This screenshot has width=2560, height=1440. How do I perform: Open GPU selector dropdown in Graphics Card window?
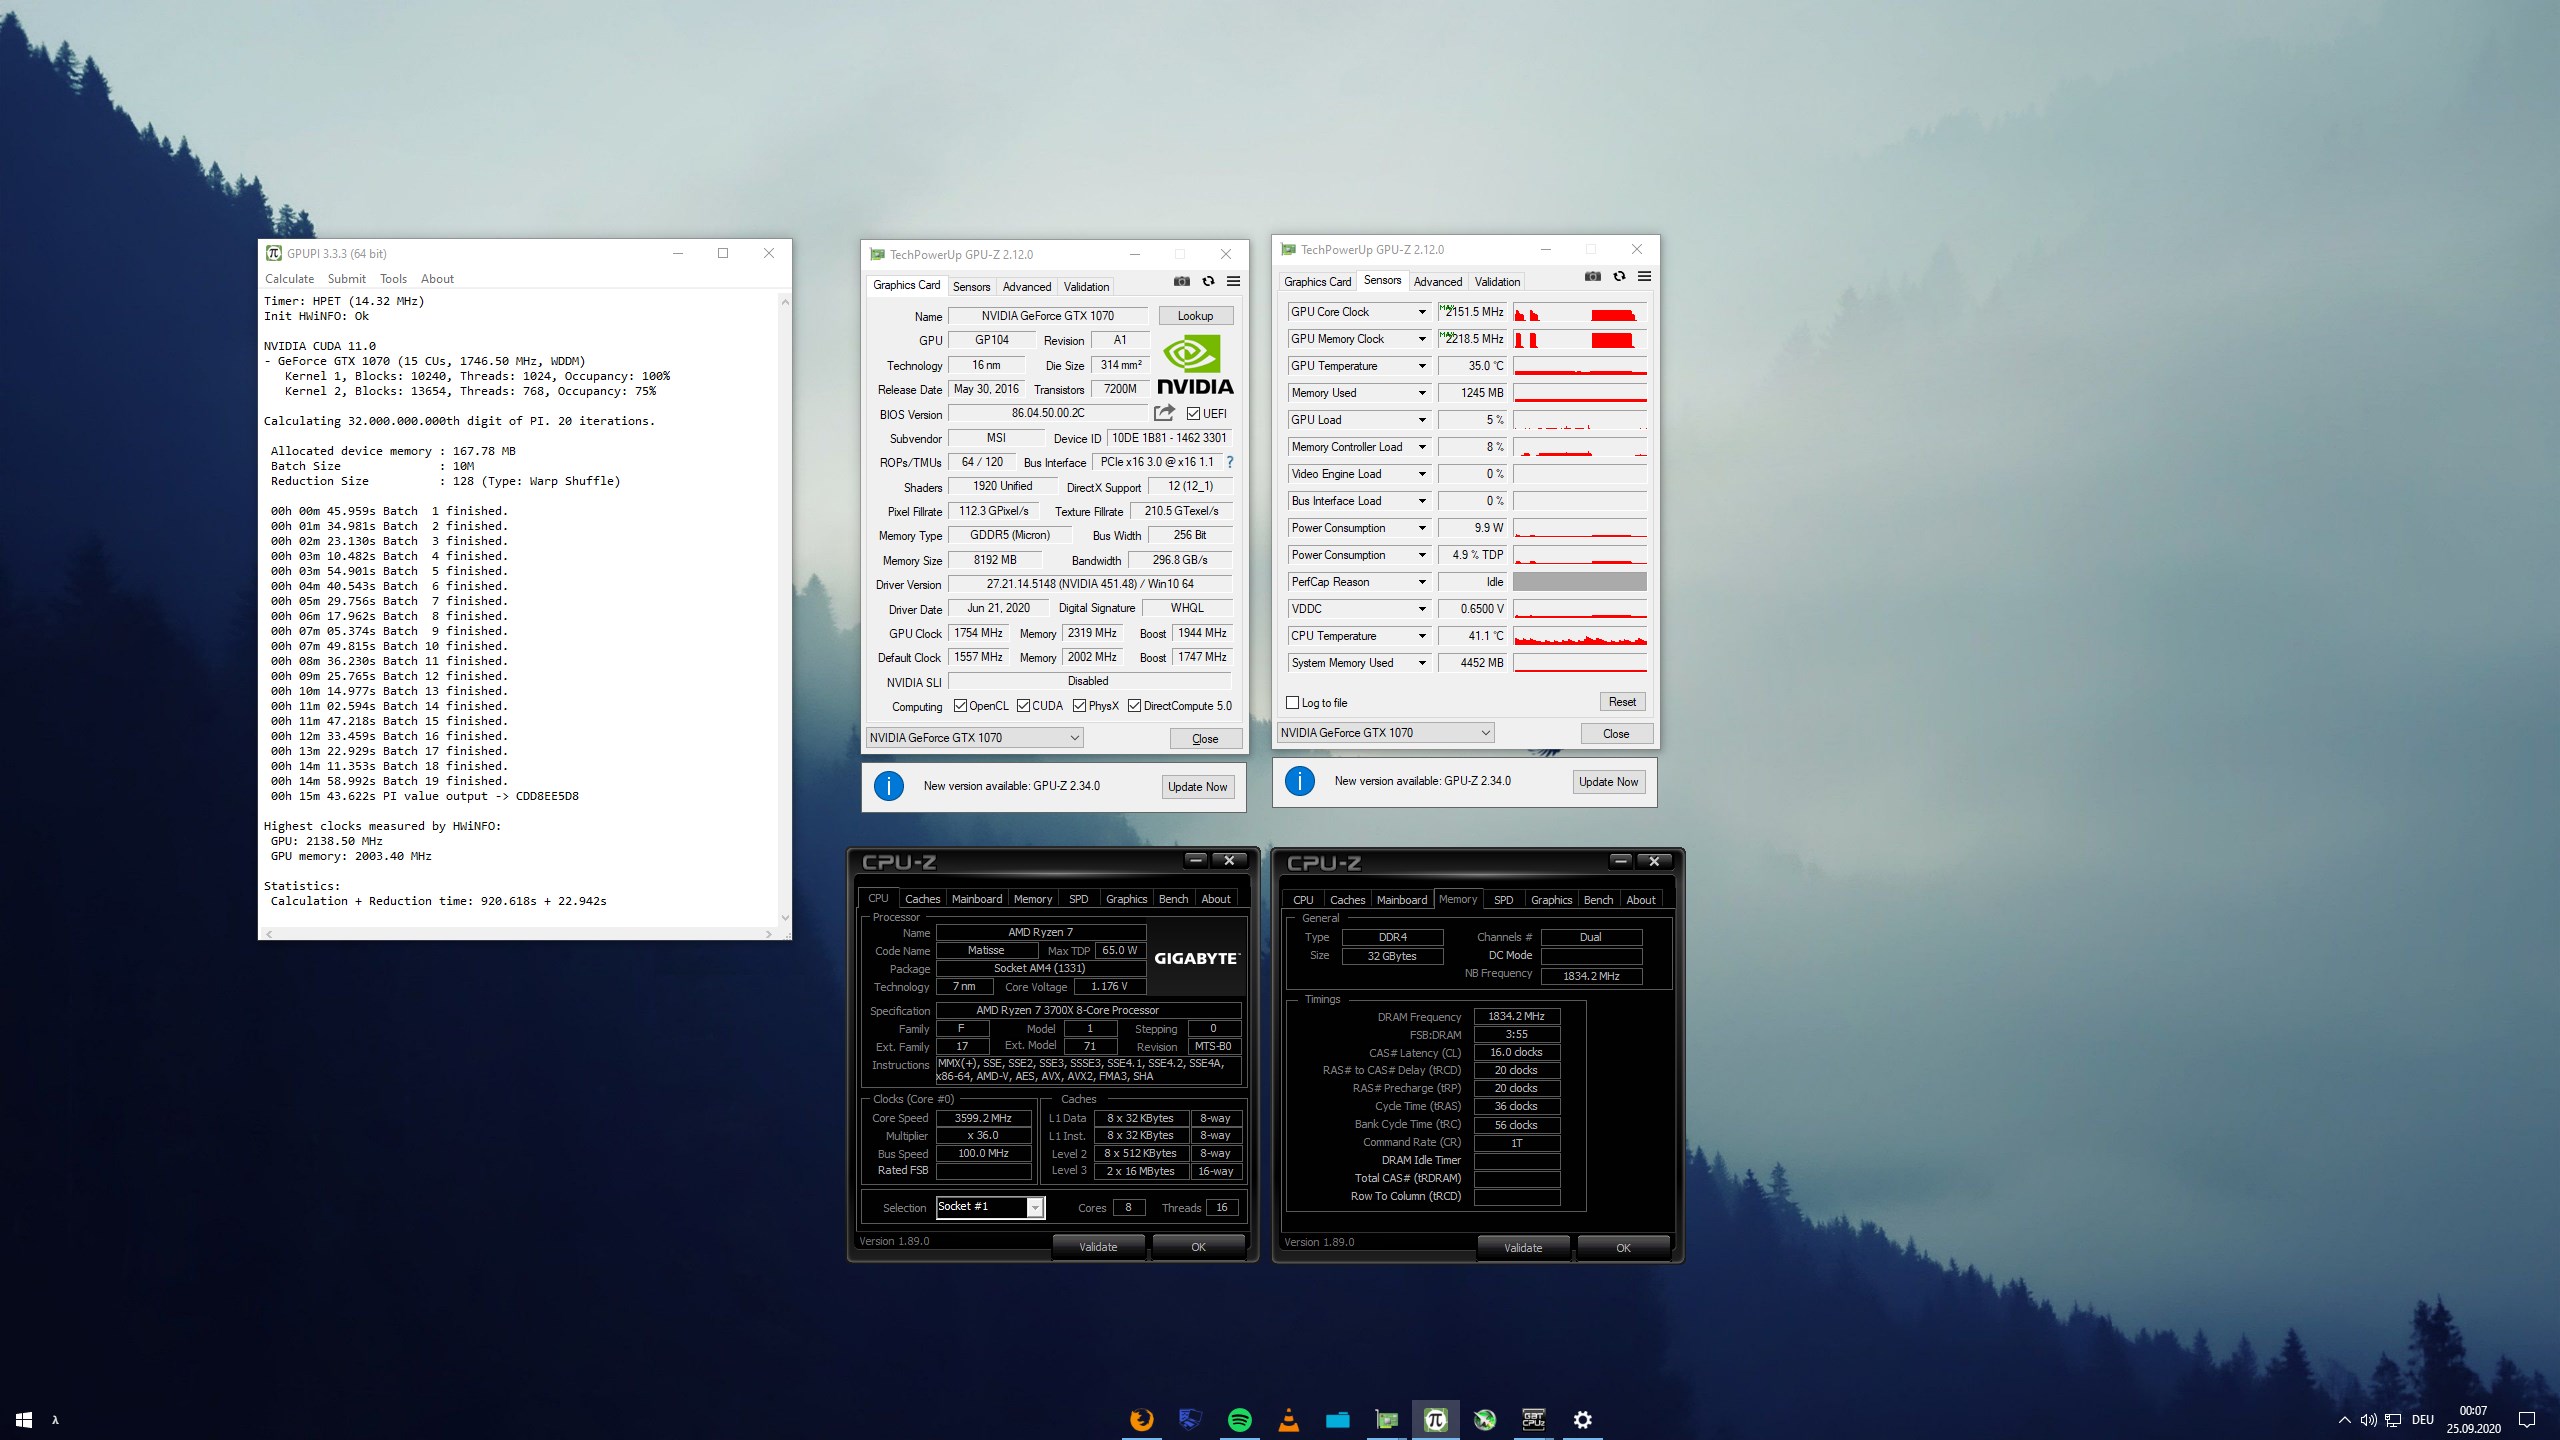pyautogui.click(x=975, y=738)
